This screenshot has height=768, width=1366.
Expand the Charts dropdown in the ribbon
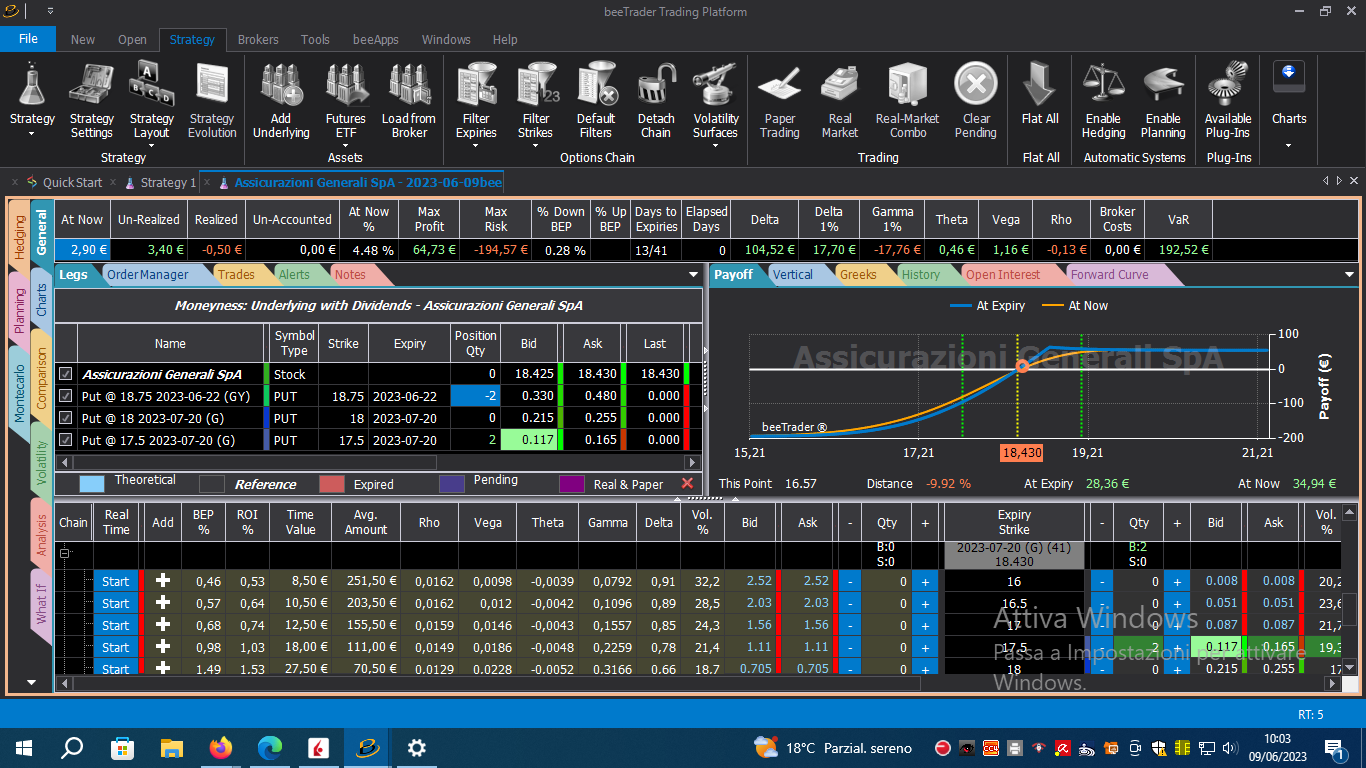pyautogui.click(x=1289, y=145)
